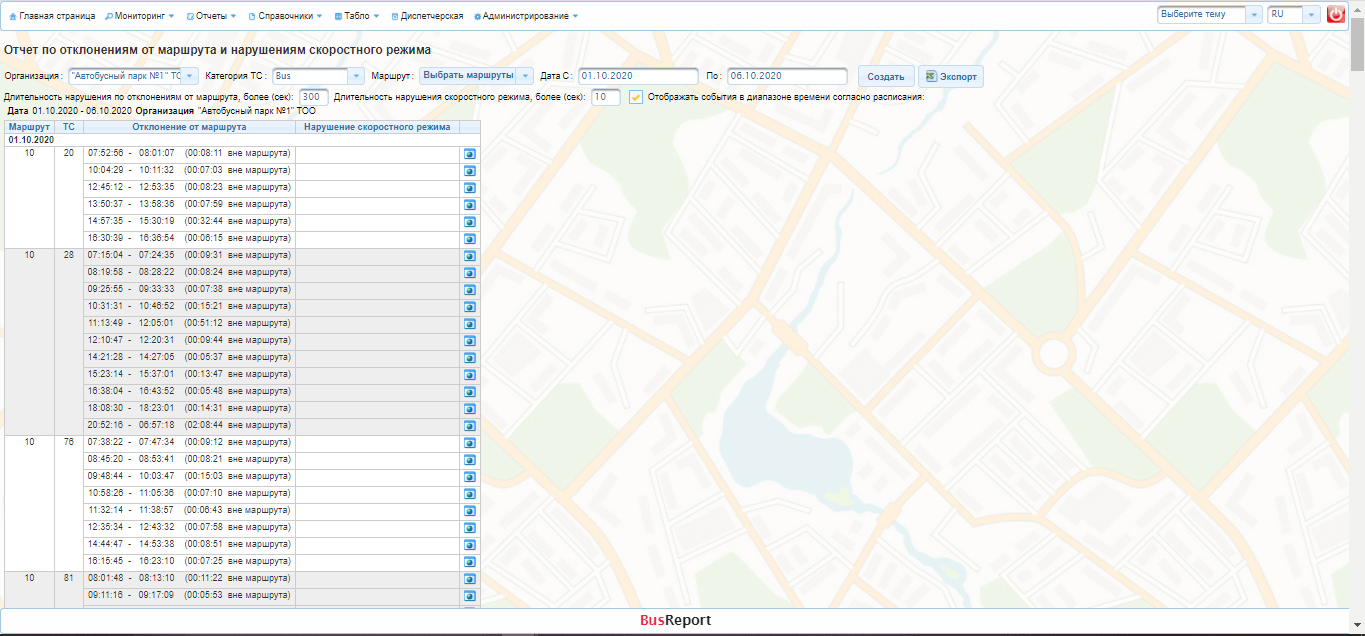Image resolution: width=1365 pixels, height=636 pixels.
Task: Display 07:38:22 deviation track on map
Action: point(470,443)
